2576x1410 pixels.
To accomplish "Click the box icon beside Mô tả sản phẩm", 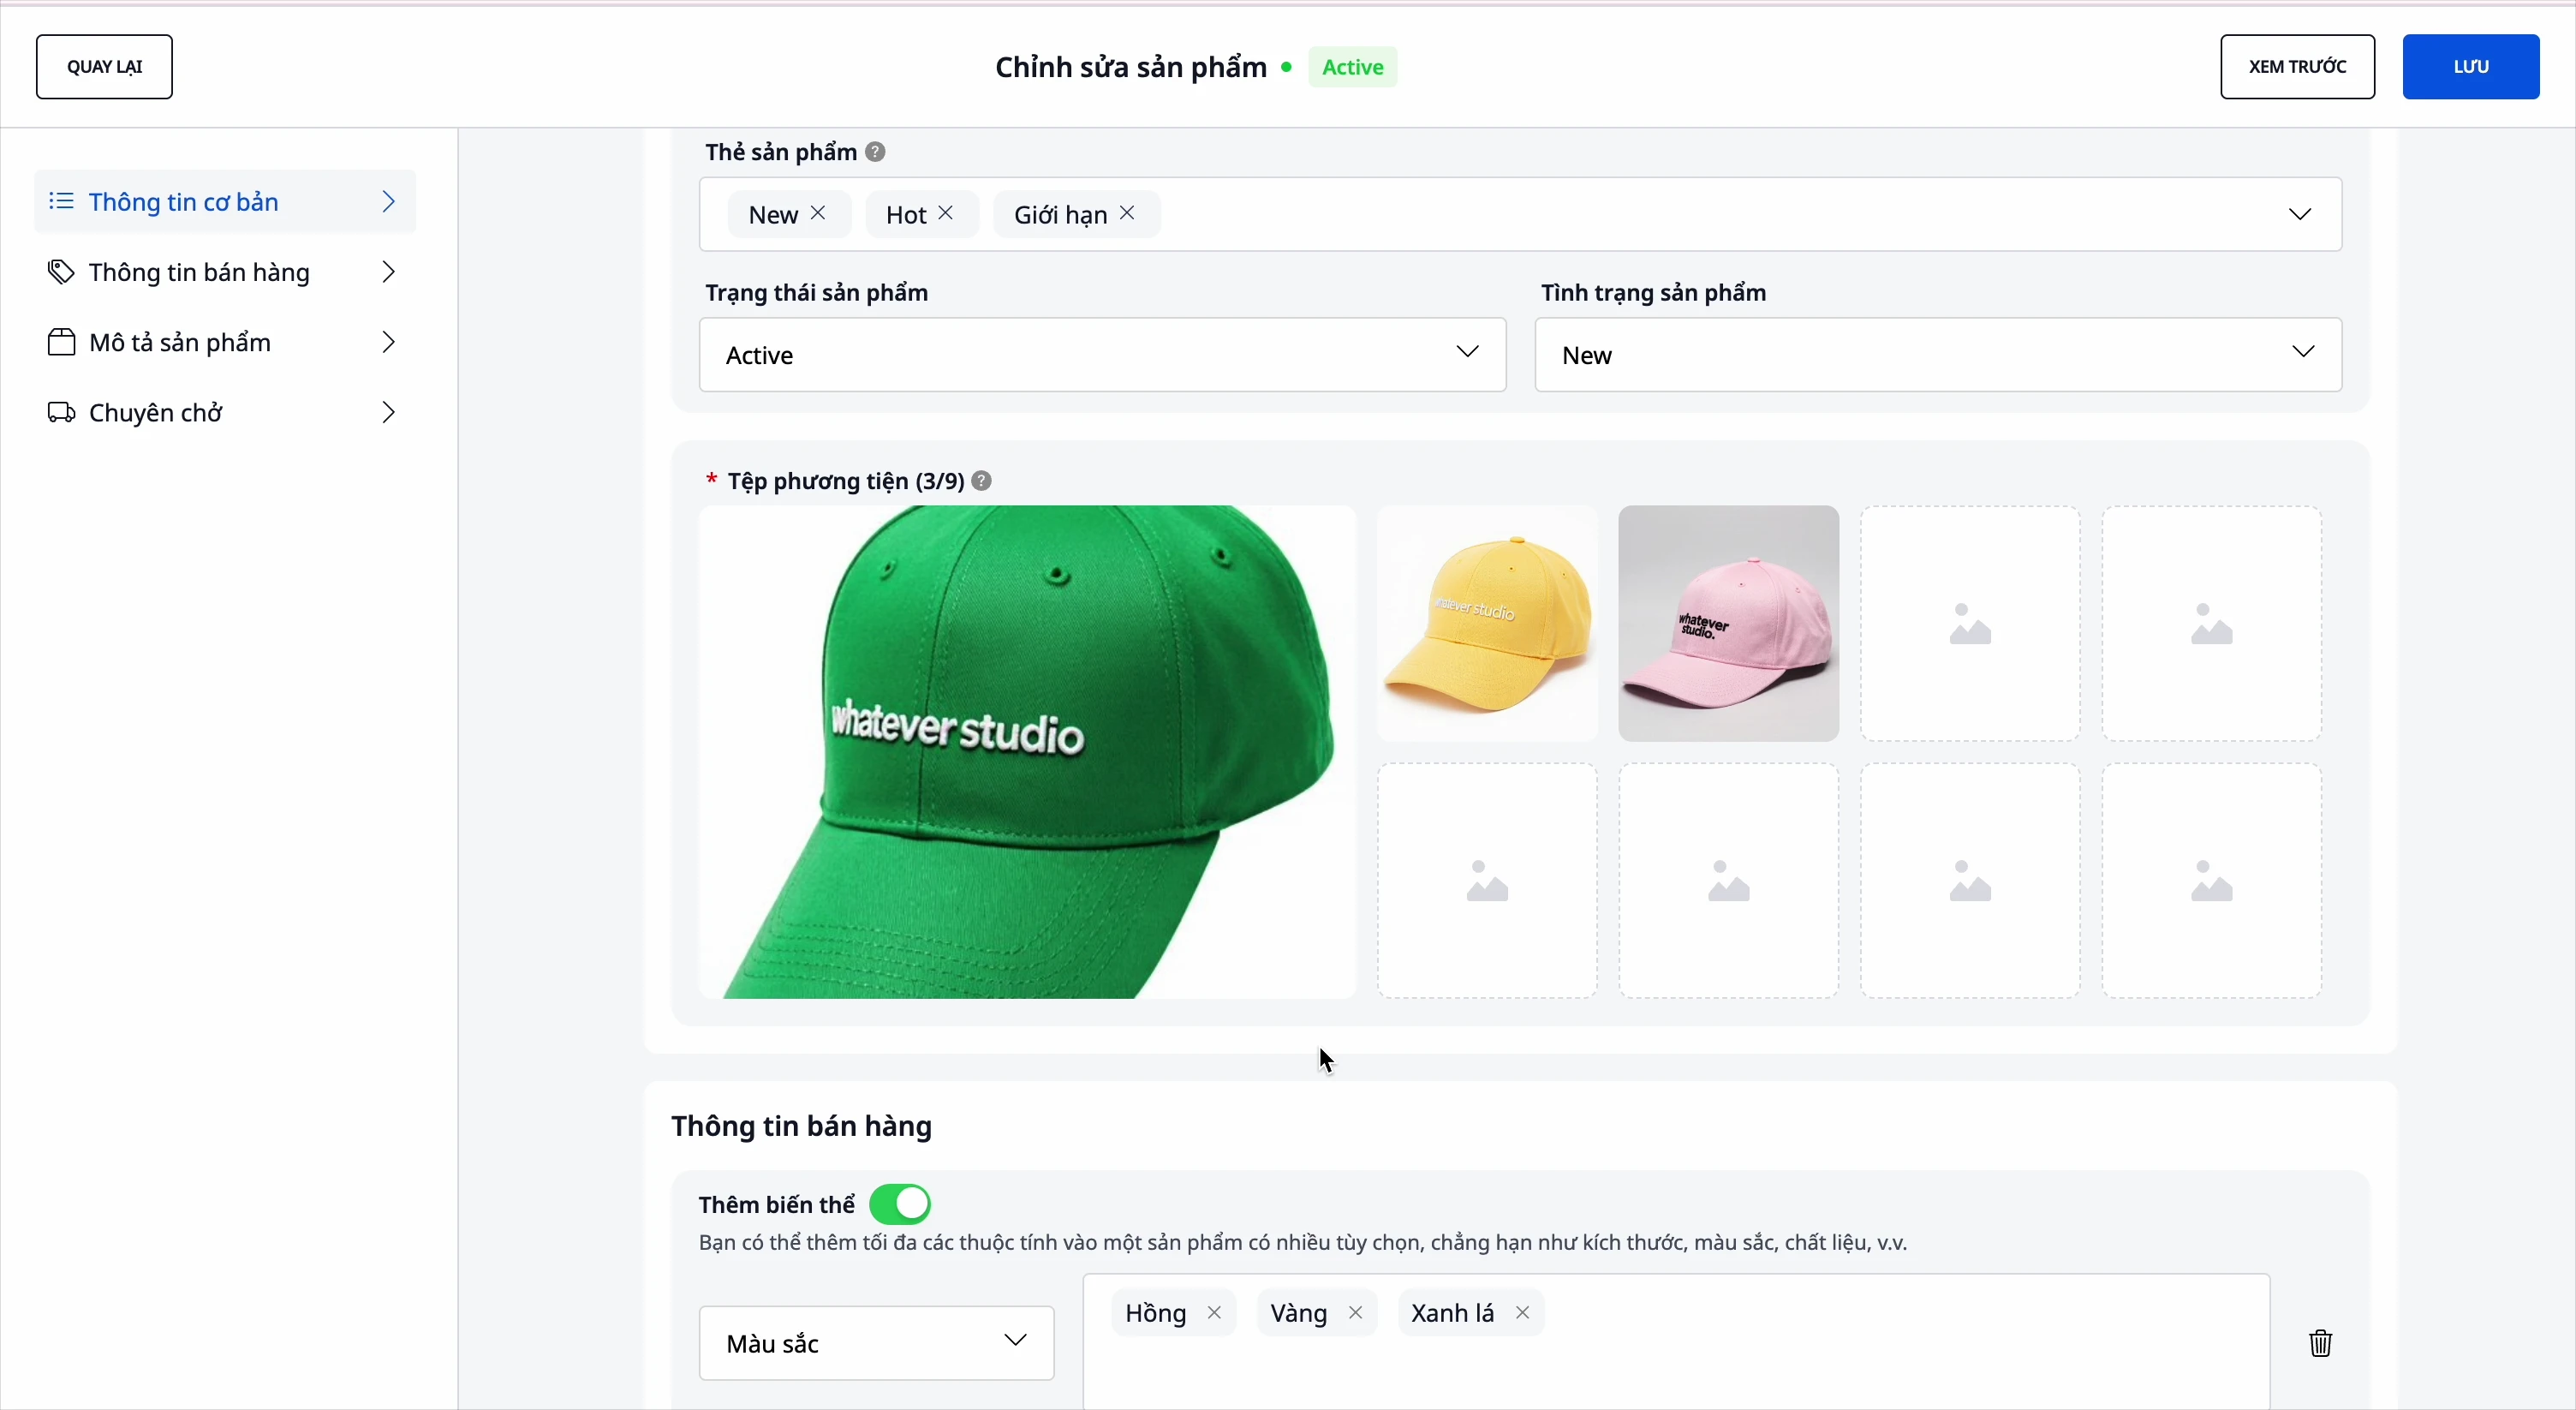I will [61, 342].
